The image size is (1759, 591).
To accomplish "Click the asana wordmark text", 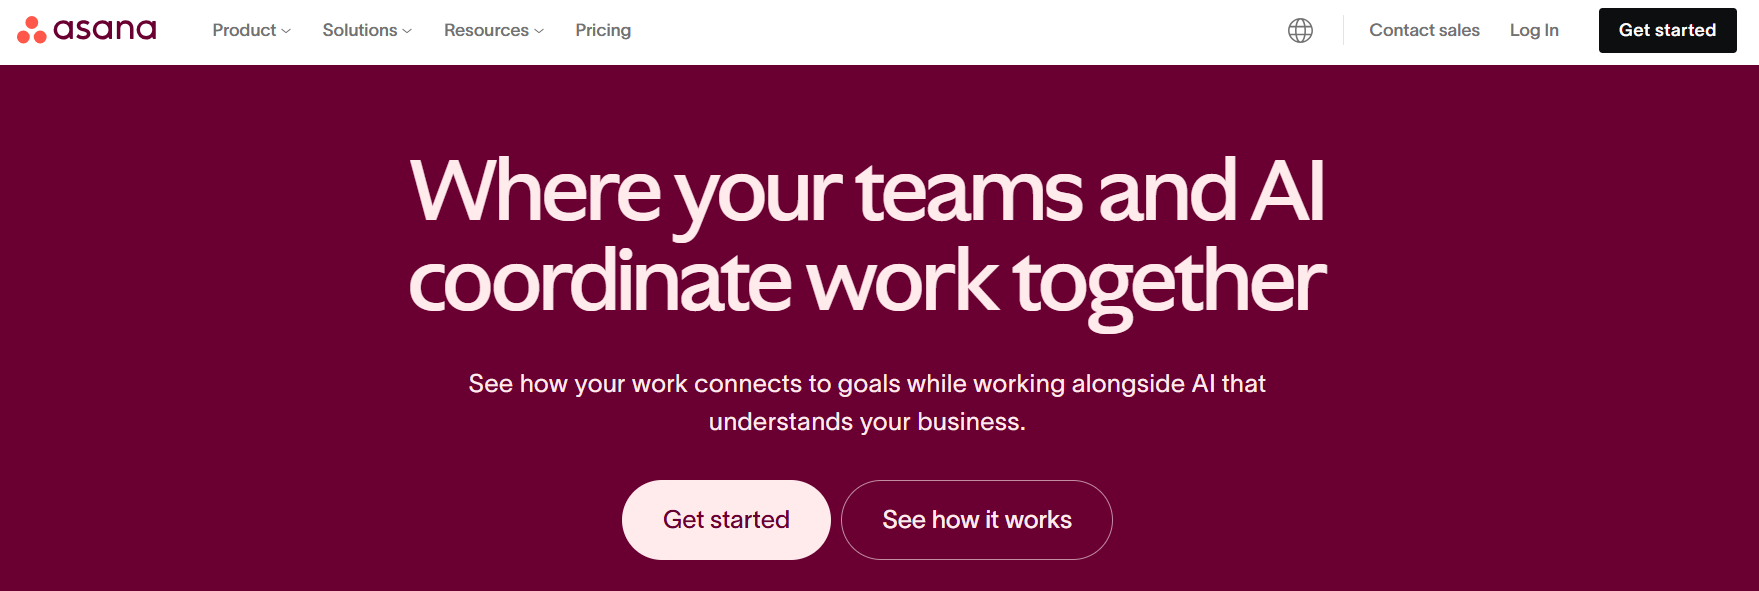I will coord(105,30).
